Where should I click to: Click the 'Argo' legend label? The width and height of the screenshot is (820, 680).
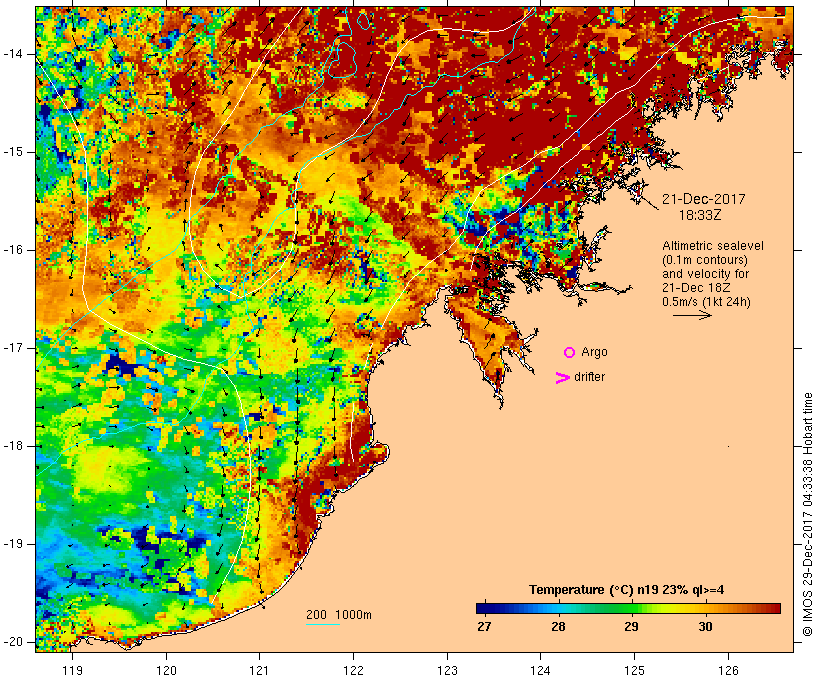click(595, 353)
